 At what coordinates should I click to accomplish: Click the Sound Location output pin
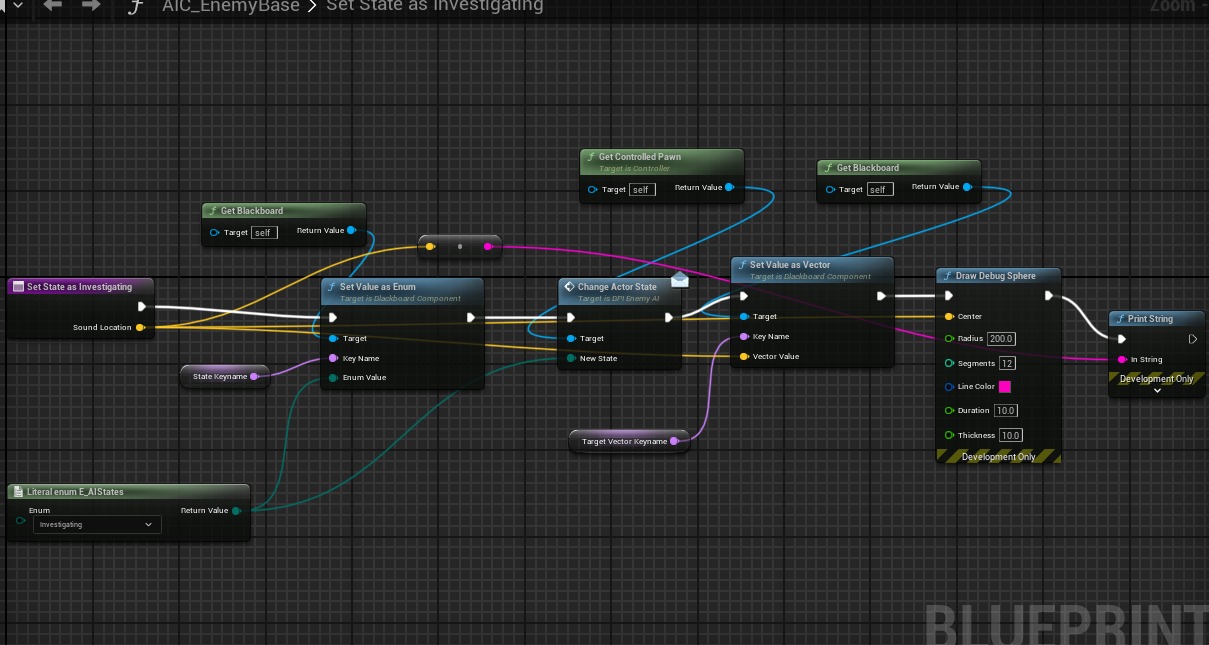coord(140,327)
